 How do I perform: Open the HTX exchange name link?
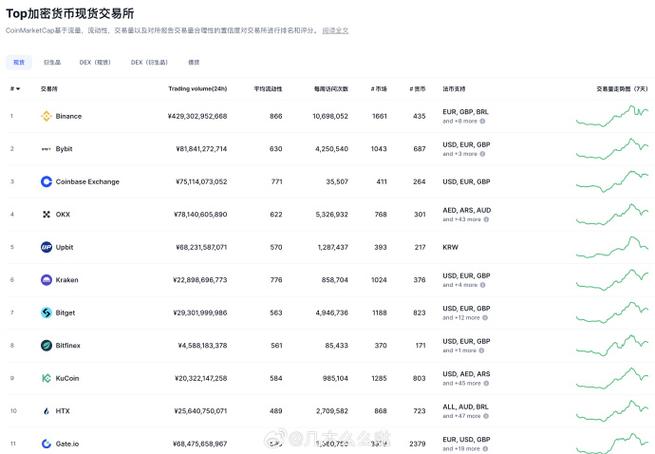(x=63, y=411)
